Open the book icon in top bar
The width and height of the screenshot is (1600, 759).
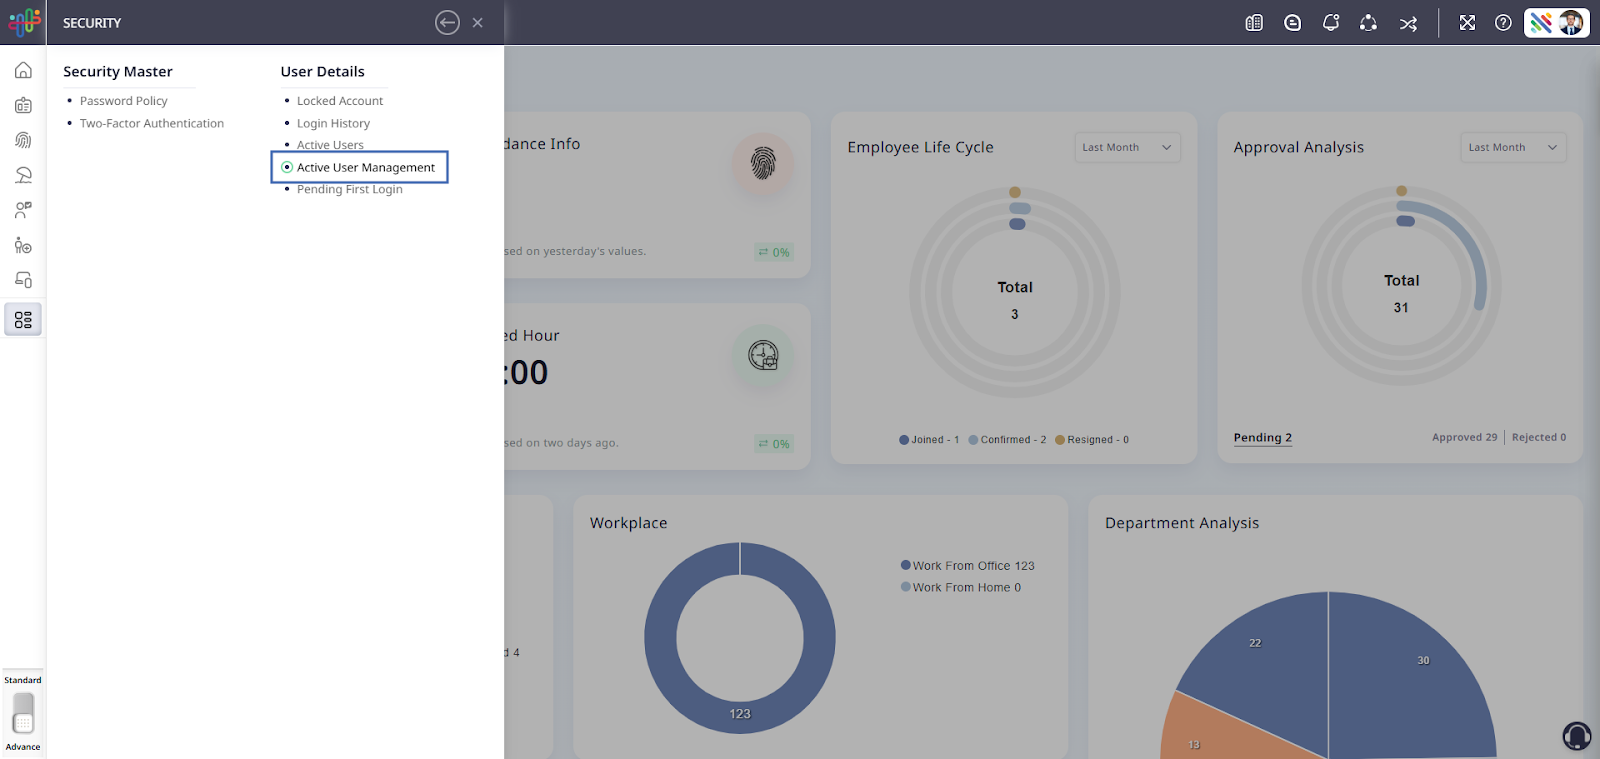pos(1254,22)
